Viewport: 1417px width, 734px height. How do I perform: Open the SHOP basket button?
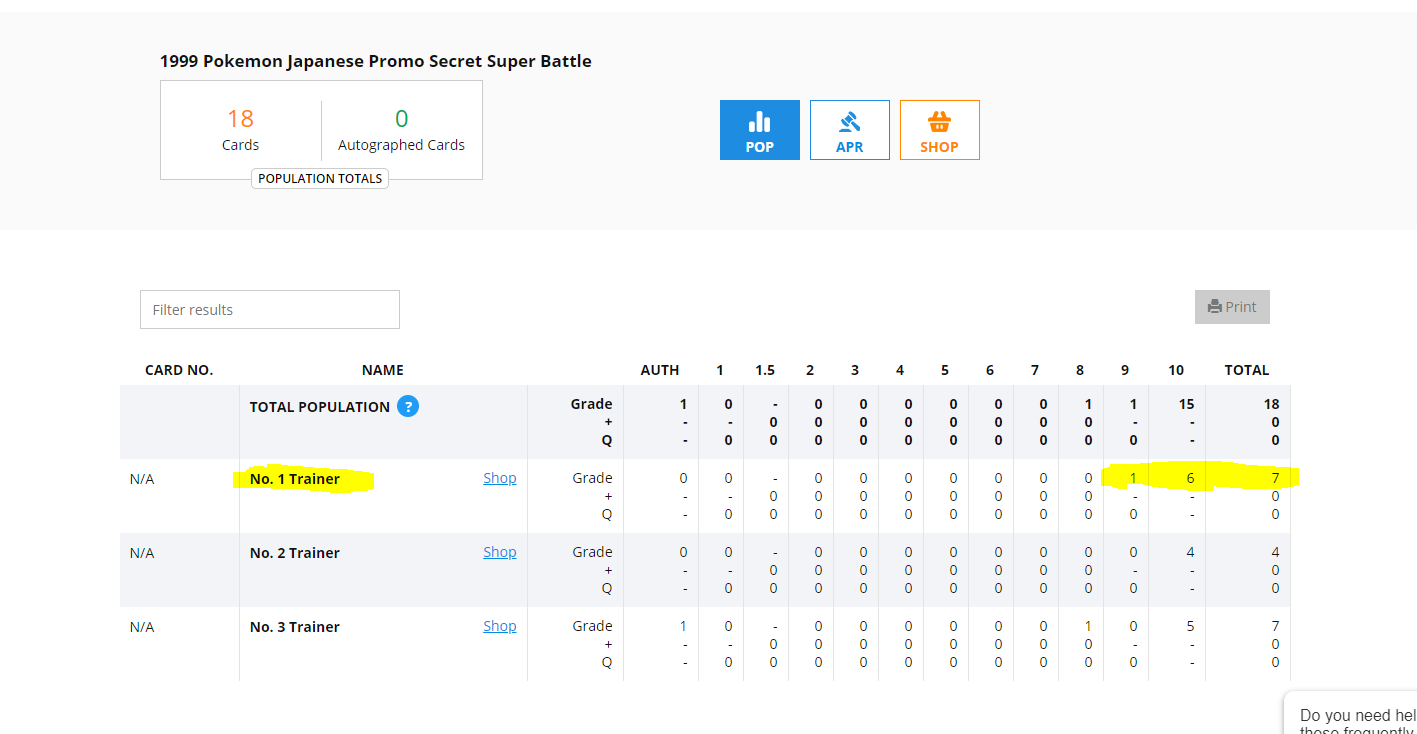coord(939,130)
